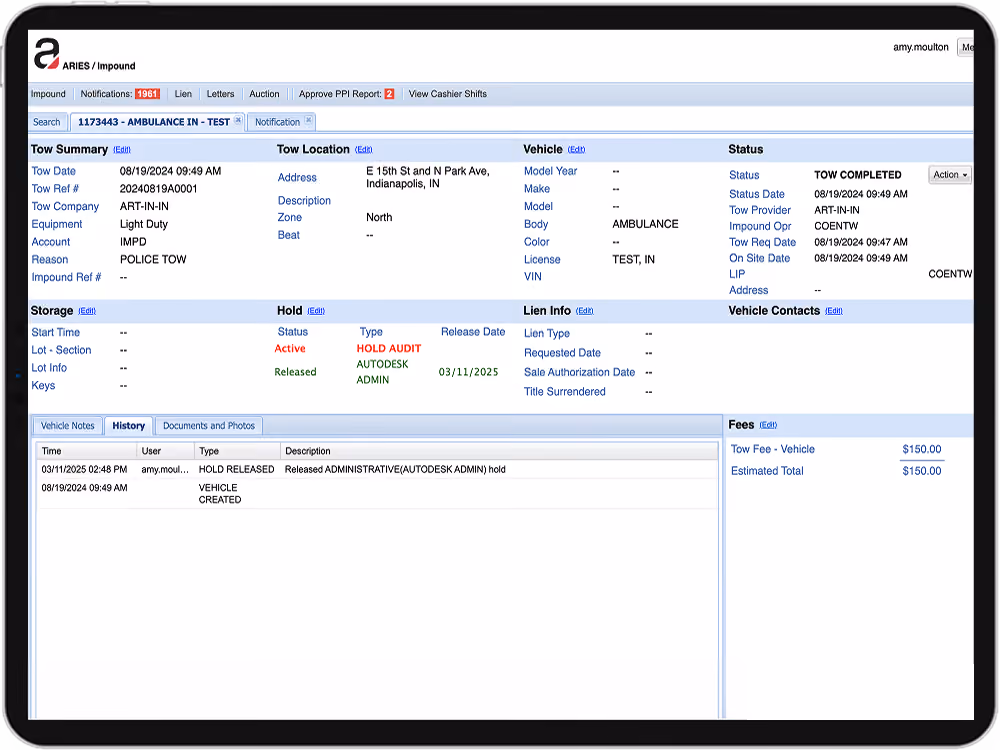The height and width of the screenshot is (750, 1000).
Task: Sort history by Description column header
Action: (x=499, y=451)
